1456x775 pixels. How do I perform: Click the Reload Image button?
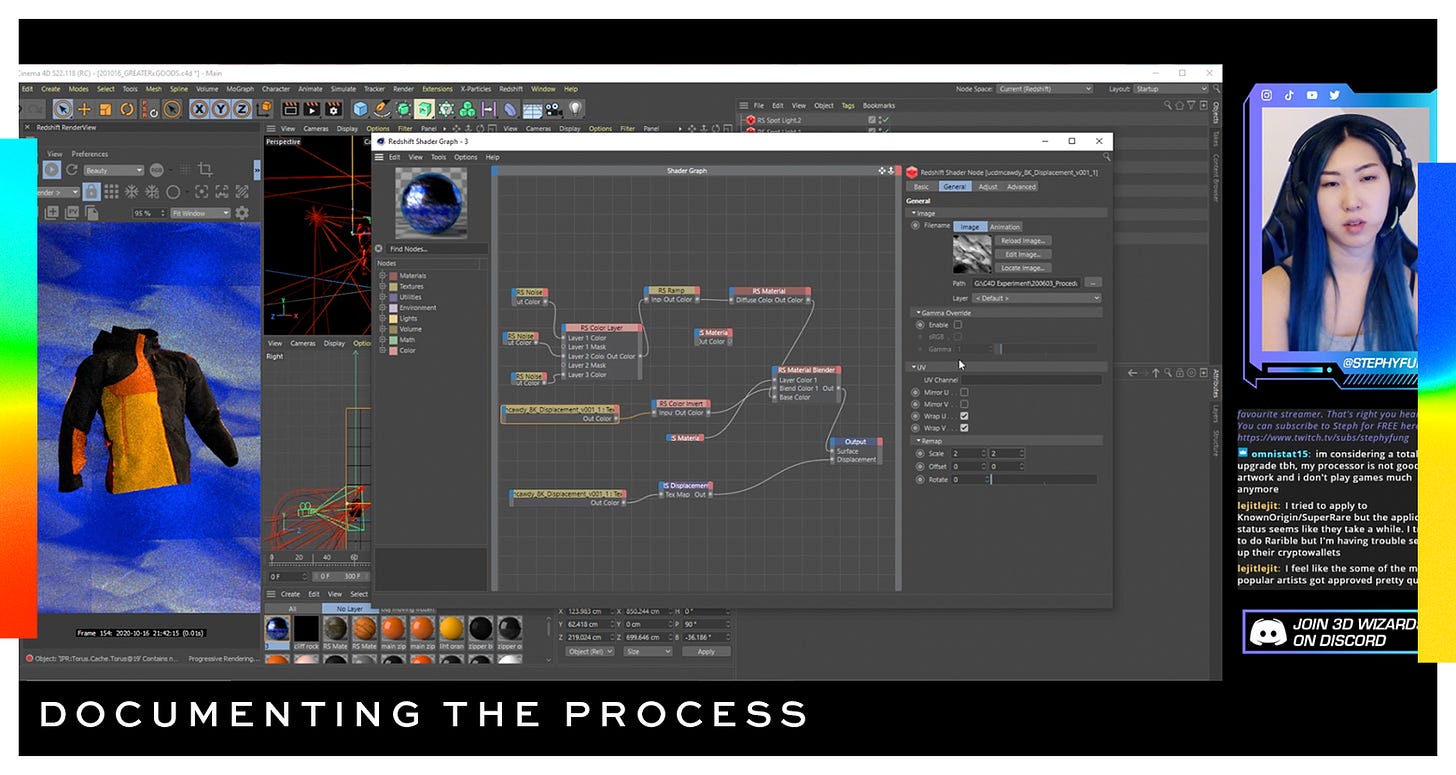(x=1022, y=241)
